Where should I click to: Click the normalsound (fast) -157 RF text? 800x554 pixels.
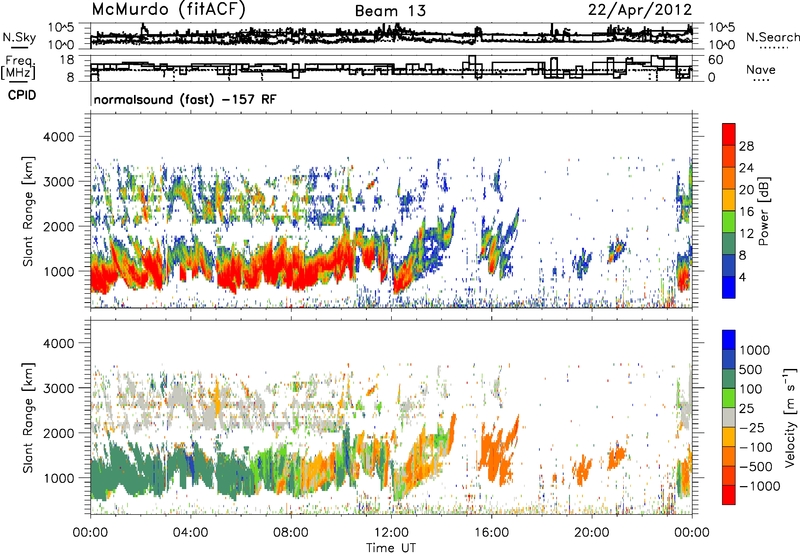click(185, 99)
